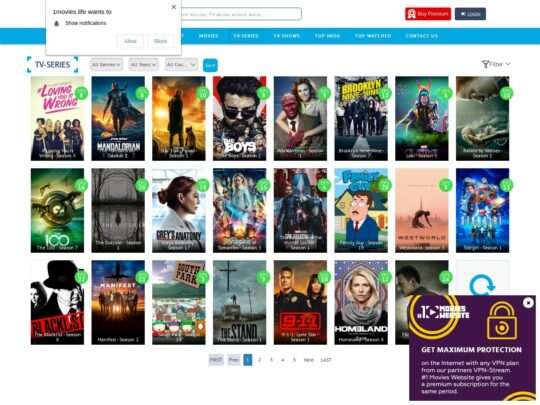Click the Login button
Viewport: 540px width, 405px height.
pyautogui.click(x=470, y=14)
